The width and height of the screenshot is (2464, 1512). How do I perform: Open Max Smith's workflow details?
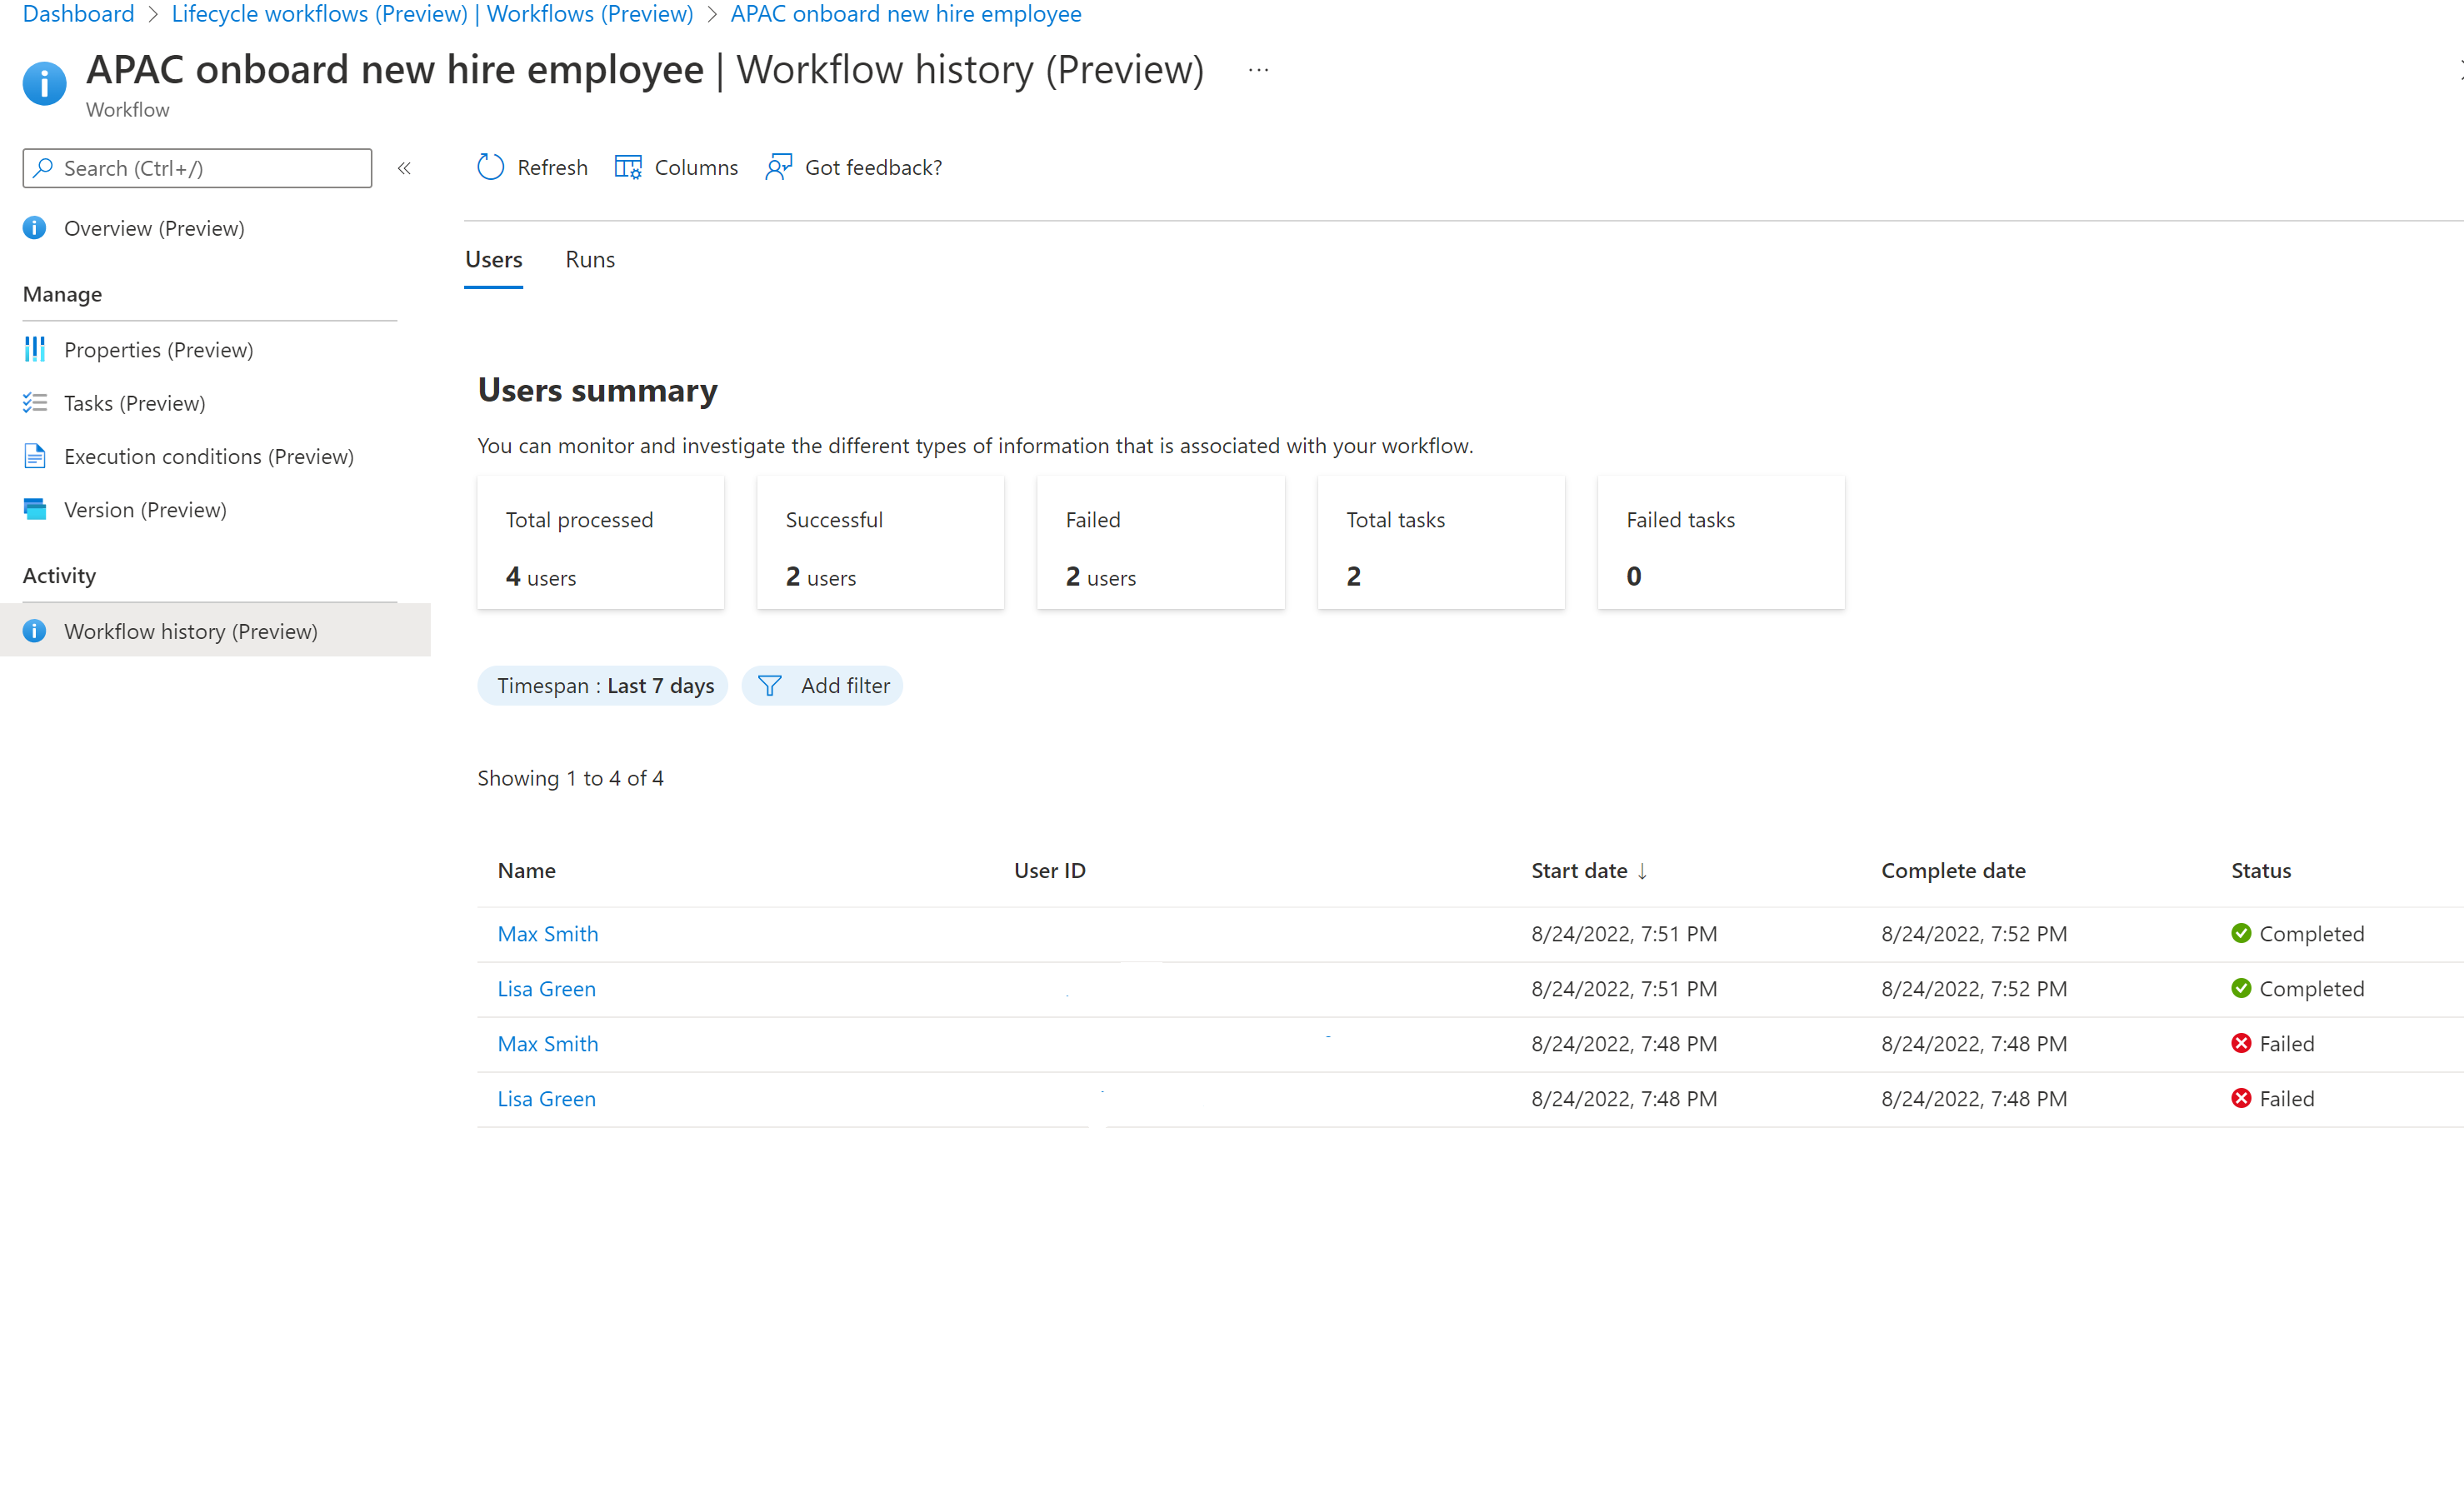click(x=547, y=933)
